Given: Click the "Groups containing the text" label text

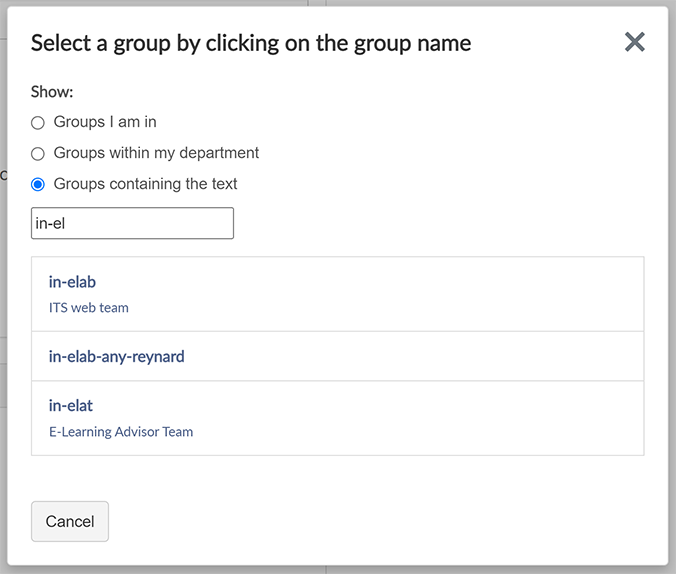Looking at the screenshot, I should click(145, 184).
